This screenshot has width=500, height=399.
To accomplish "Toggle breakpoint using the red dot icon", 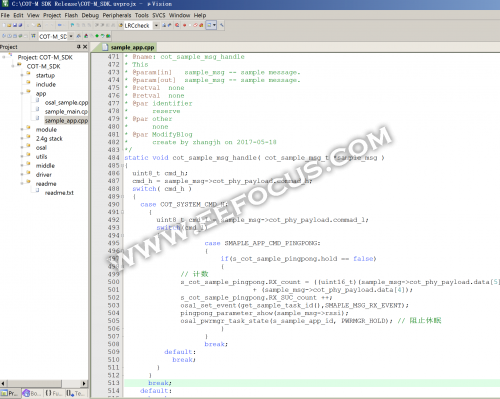I will click(x=184, y=25).
